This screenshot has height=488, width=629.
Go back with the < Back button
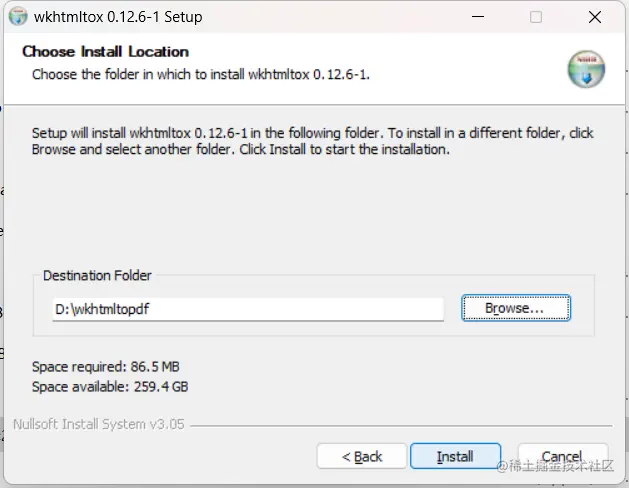(362, 456)
